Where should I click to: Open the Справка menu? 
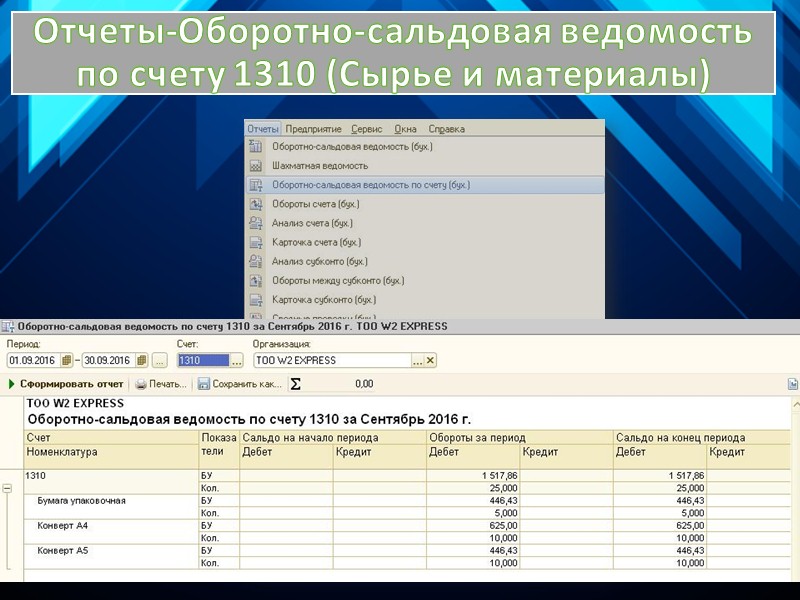446,129
